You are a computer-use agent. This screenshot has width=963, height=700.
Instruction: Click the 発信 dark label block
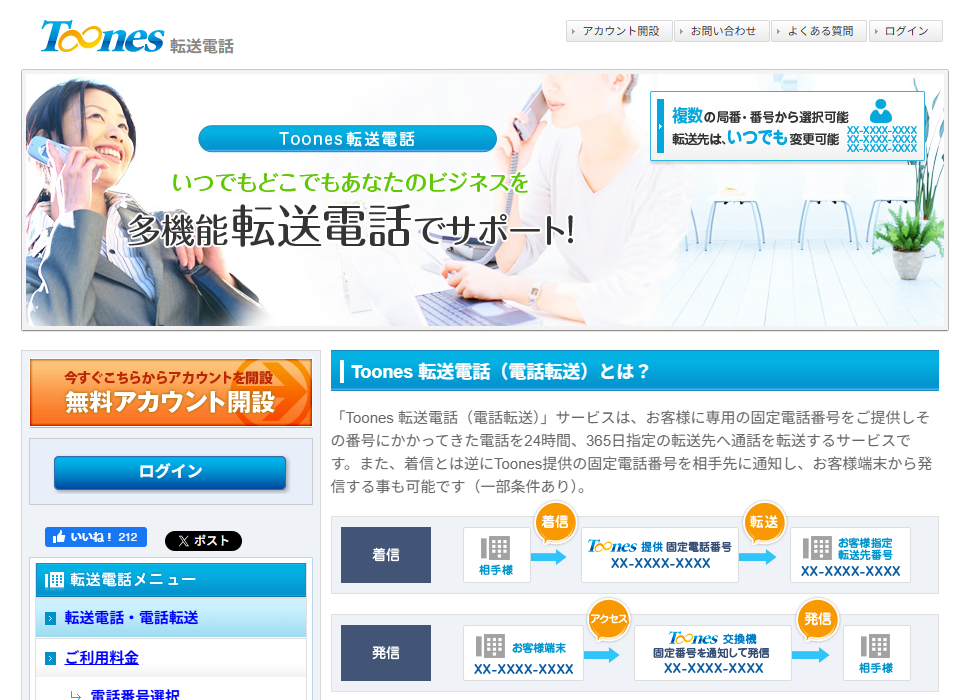[x=386, y=653]
